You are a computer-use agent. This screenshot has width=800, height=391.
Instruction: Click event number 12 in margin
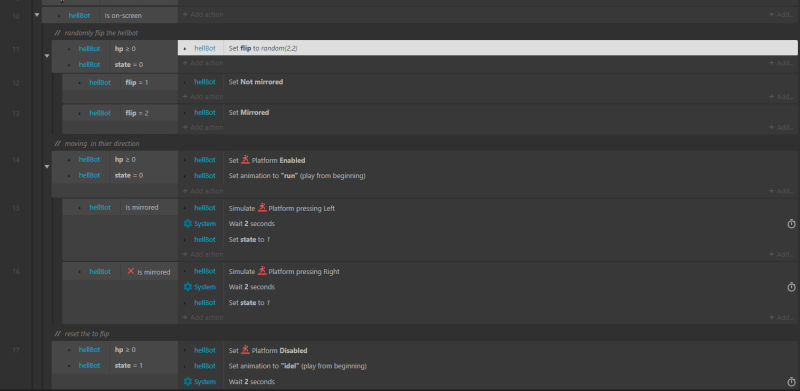point(16,83)
